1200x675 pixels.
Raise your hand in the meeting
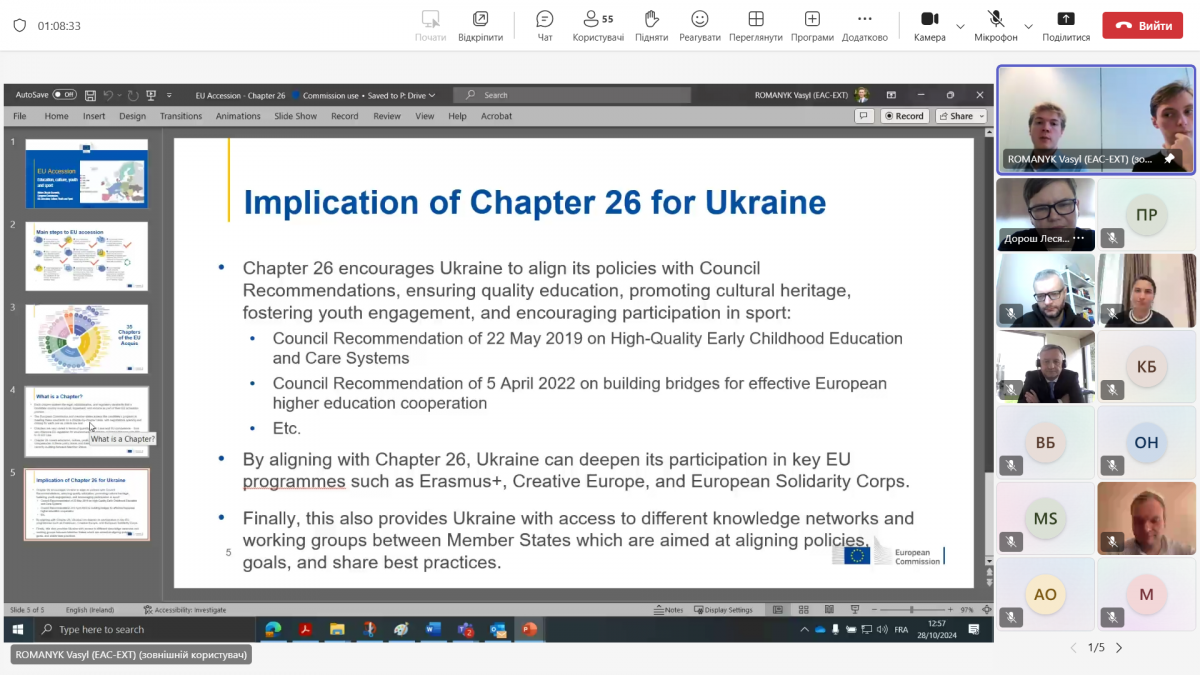pos(651,26)
